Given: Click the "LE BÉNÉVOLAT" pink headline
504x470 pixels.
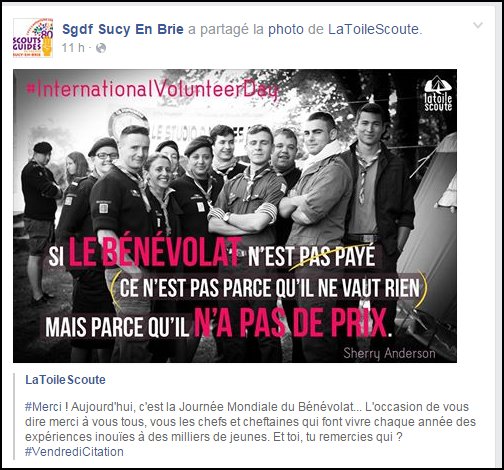Looking at the screenshot, I should pos(155,252).
